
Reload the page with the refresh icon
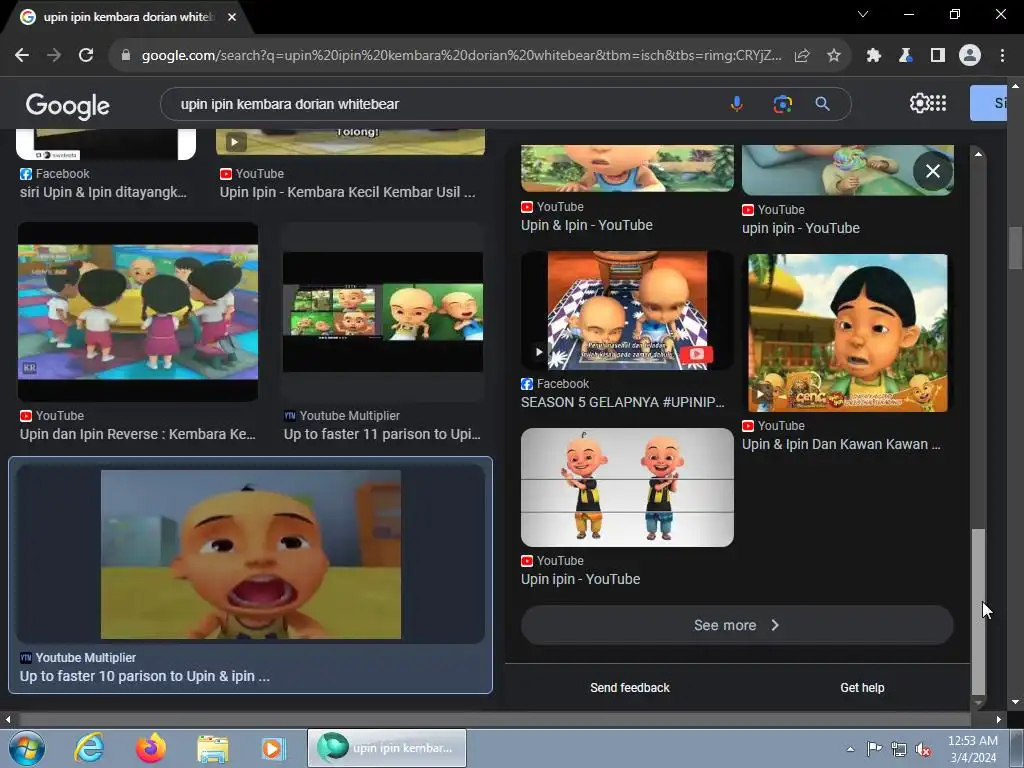[x=86, y=56]
